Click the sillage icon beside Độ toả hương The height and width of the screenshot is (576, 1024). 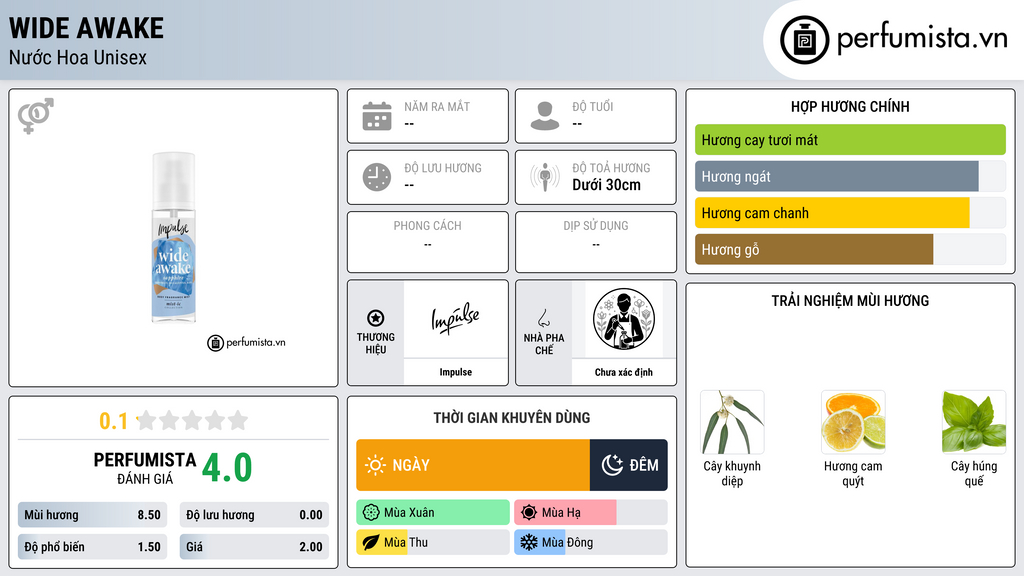click(x=545, y=177)
